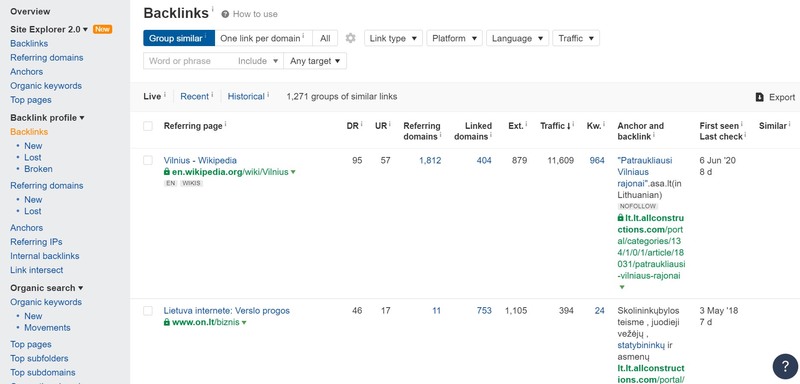Click the green lock icon before www.on.lt
Image resolution: width=800 pixels, height=384 pixels.
click(x=166, y=322)
